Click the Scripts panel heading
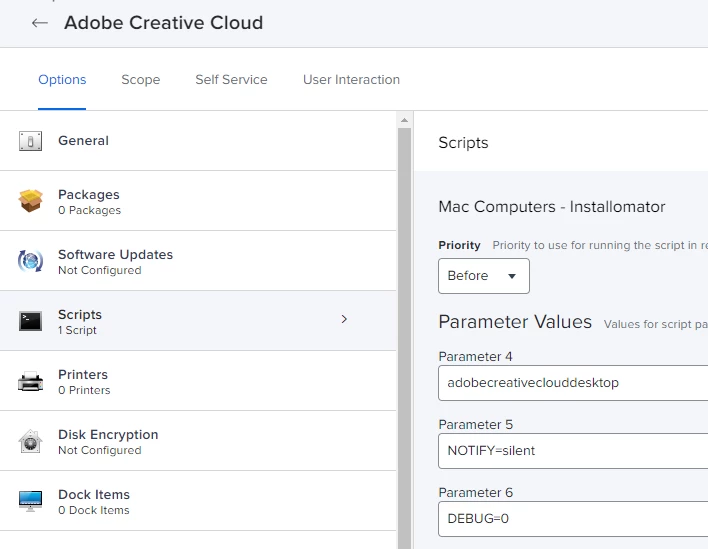Viewport: 708px width, 549px height. pyautogui.click(x=463, y=143)
